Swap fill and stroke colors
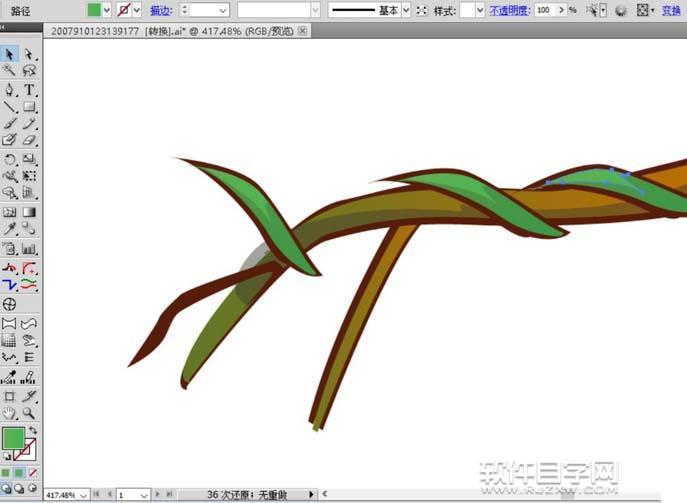The width and height of the screenshot is (687, 503). pos(33,431)
